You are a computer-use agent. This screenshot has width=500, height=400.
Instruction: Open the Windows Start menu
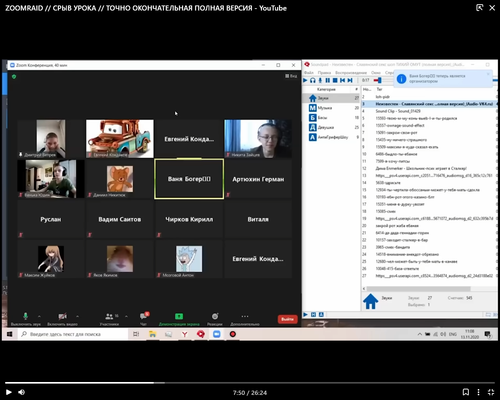(9, 334)
